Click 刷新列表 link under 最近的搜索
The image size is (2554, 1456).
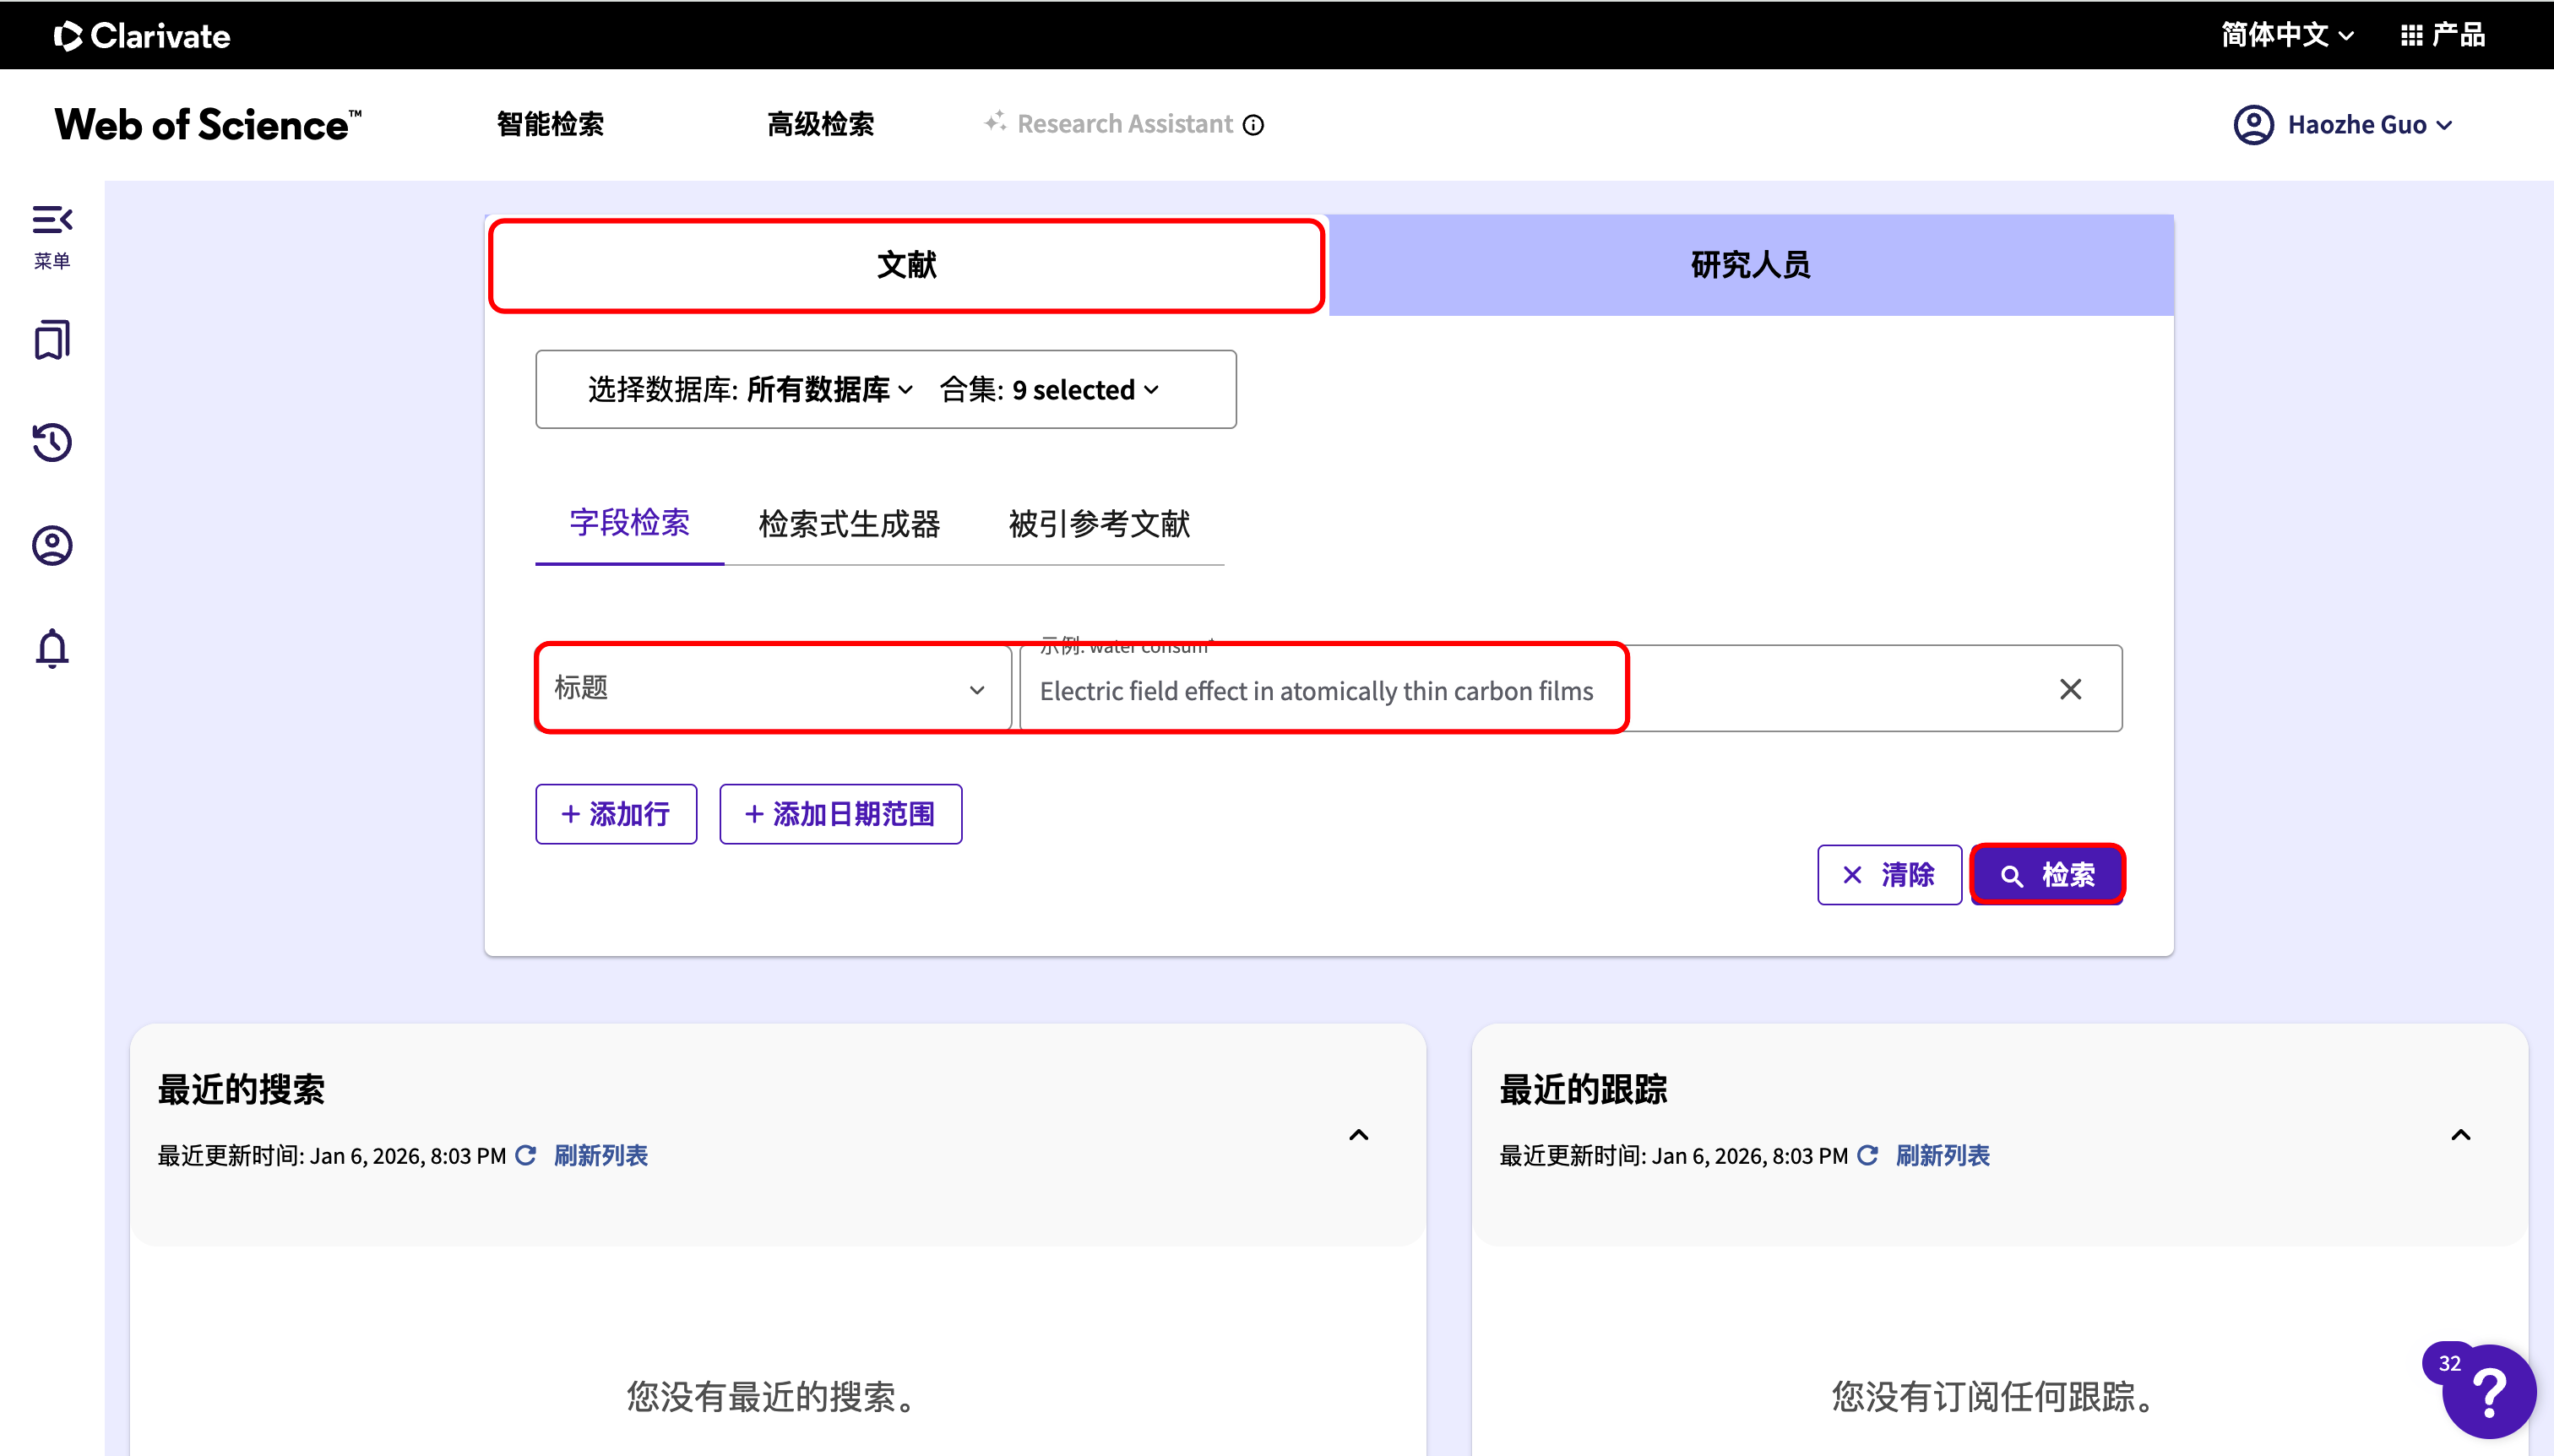click(600, 1156)
